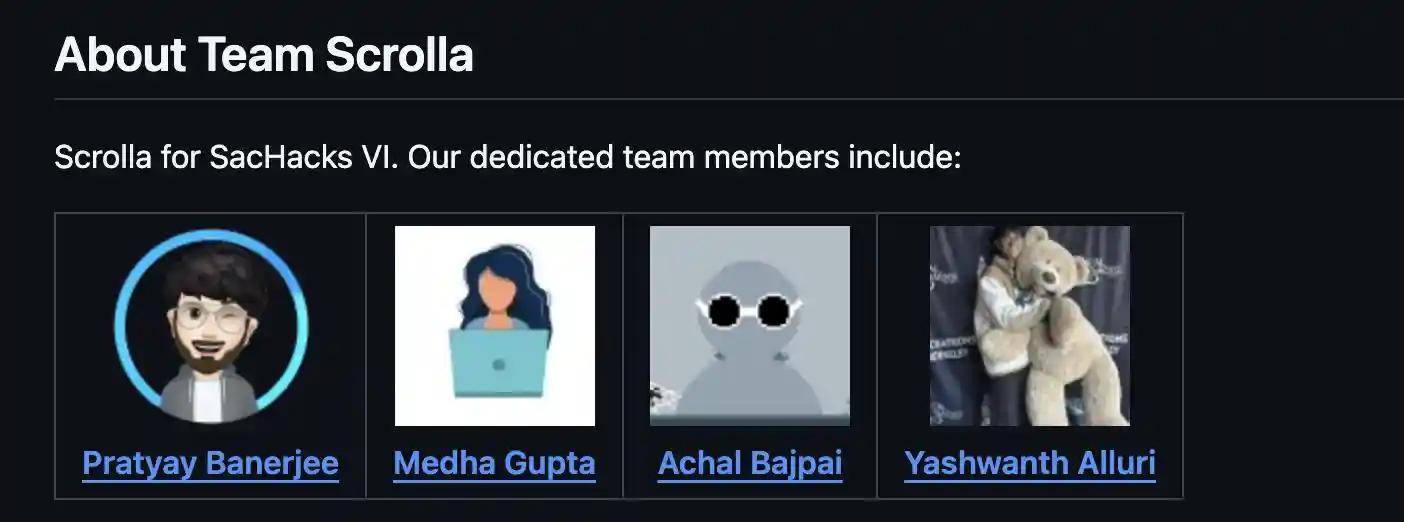Click Pratyay Banerjee's cartoon avatar image
Screen dimensions: 1404x522
point(211,326)
